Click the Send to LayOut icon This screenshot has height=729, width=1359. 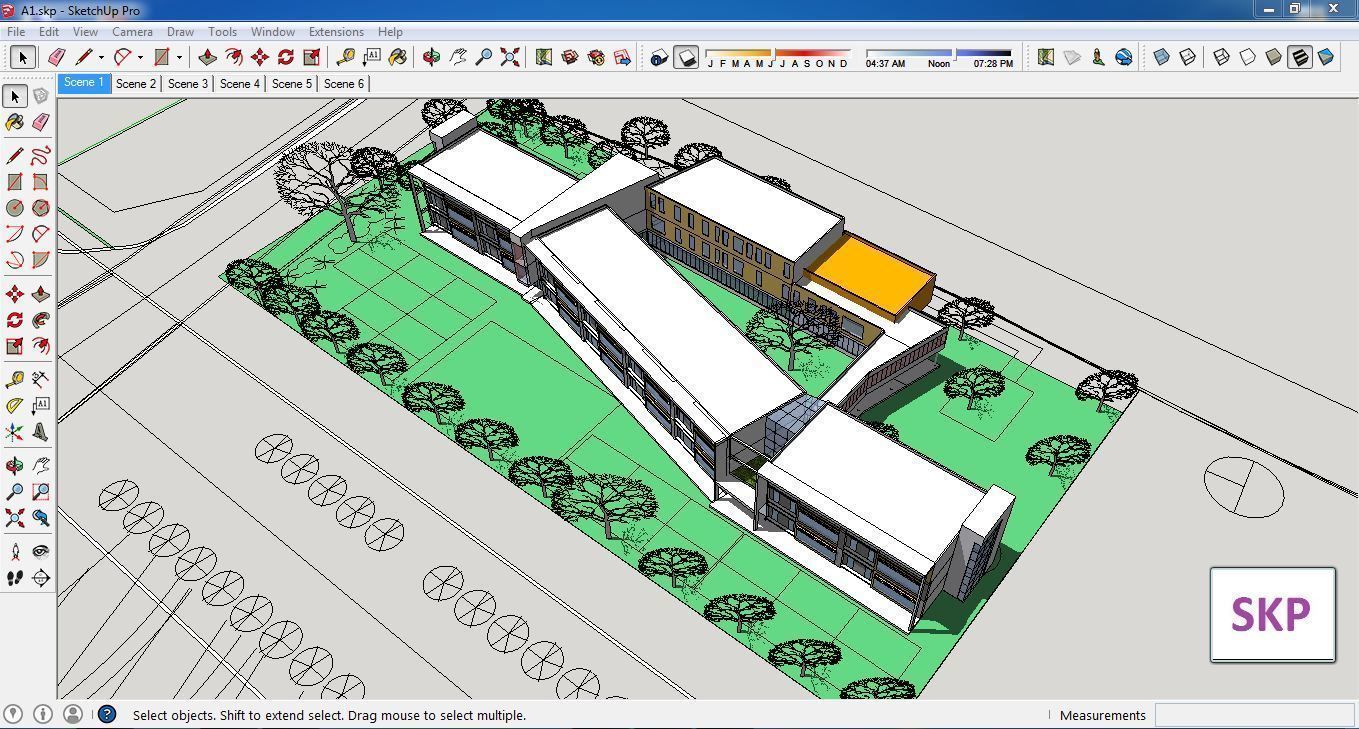[622, 57]
